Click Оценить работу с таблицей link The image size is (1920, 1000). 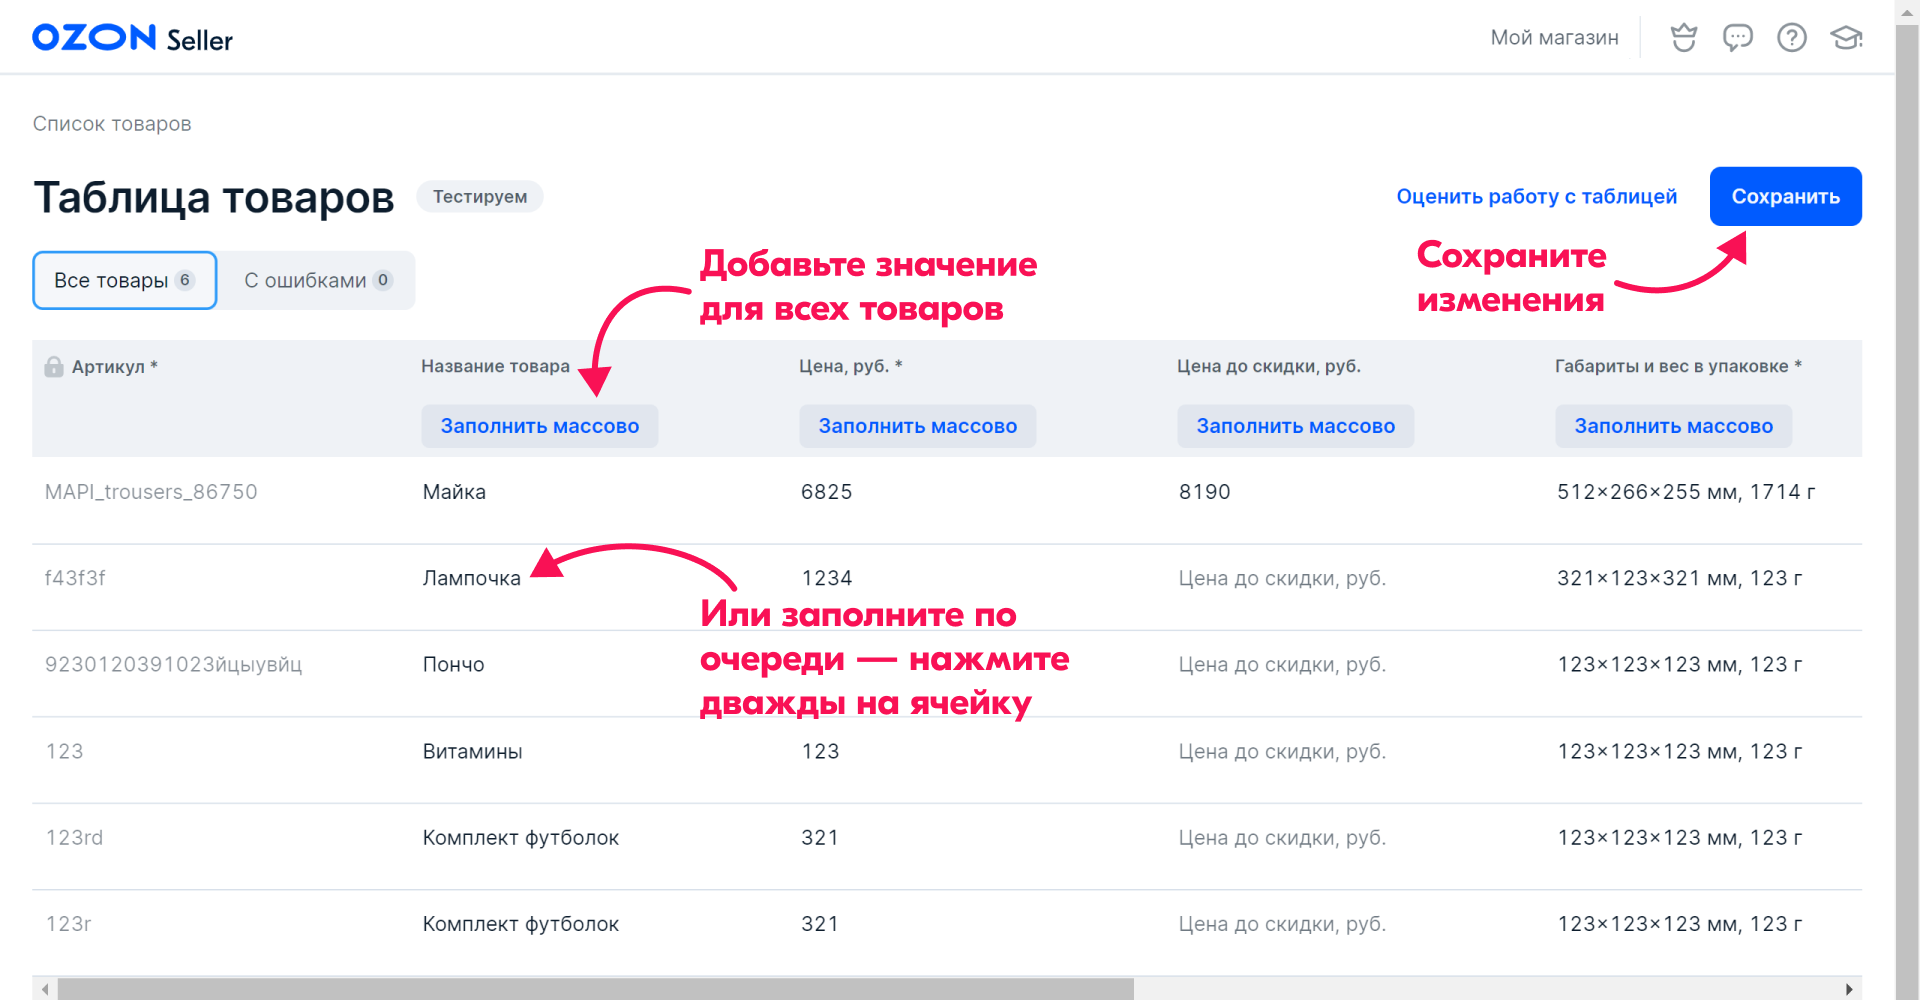[1537, 196]
